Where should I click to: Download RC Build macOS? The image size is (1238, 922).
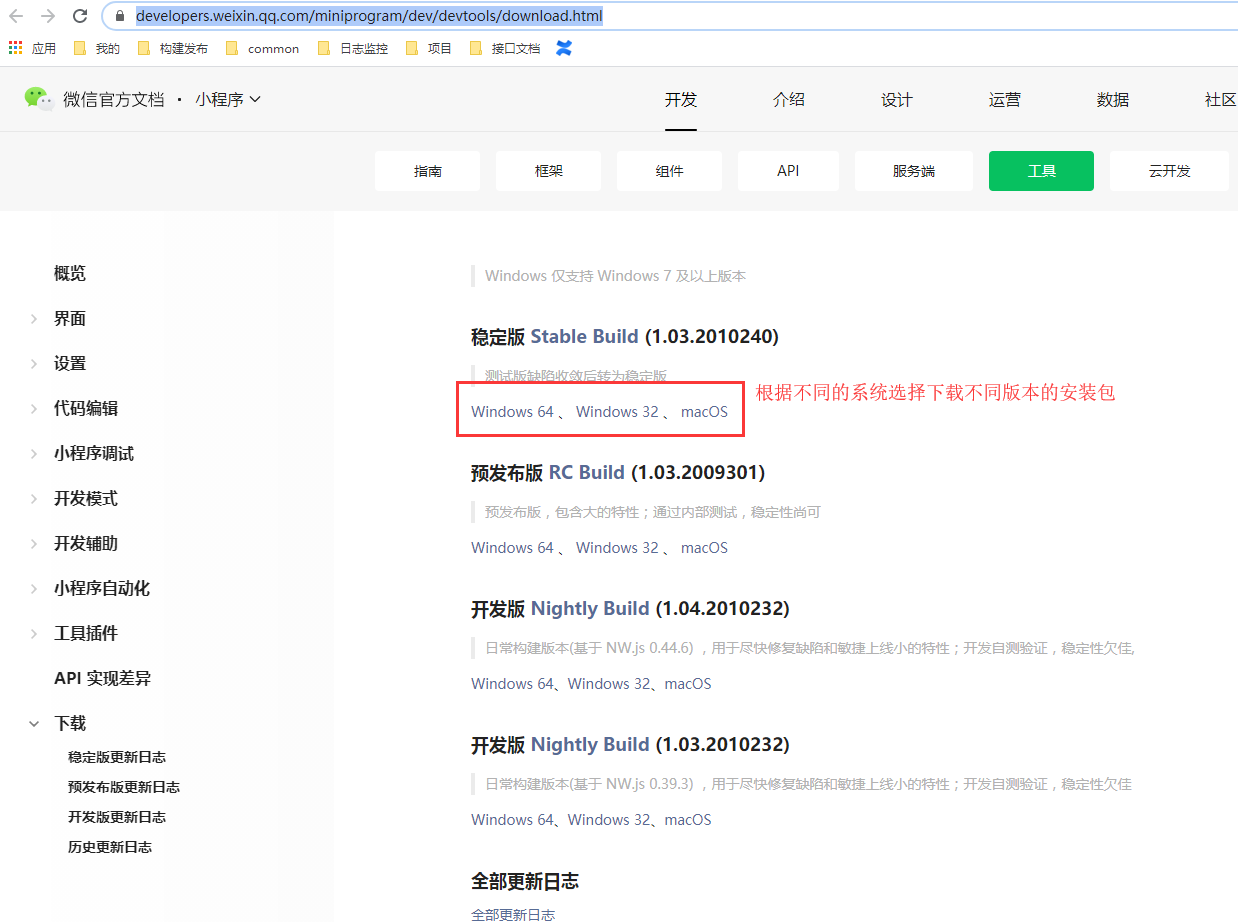(x=704, y=548)
